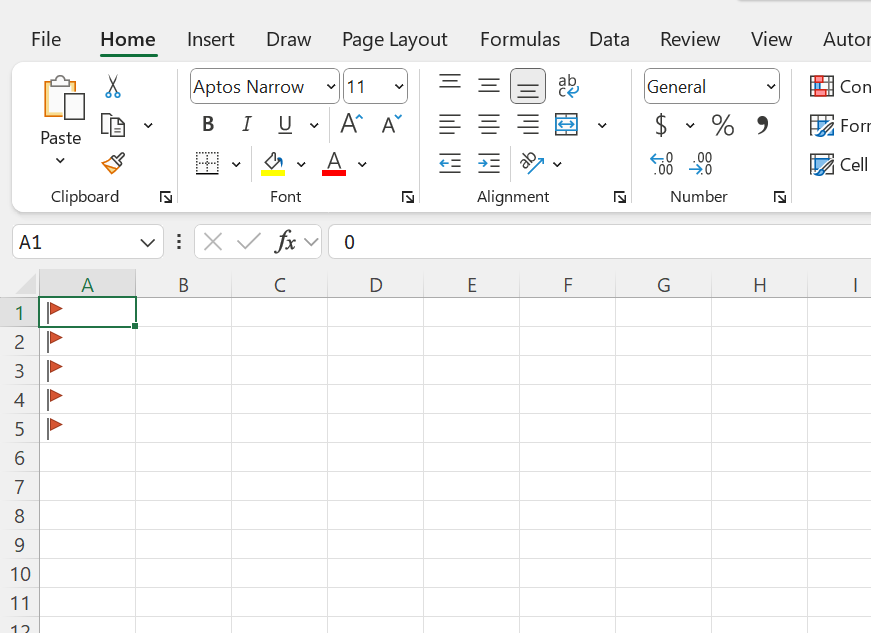Open Font settings dialog launcher

point(408,197)
